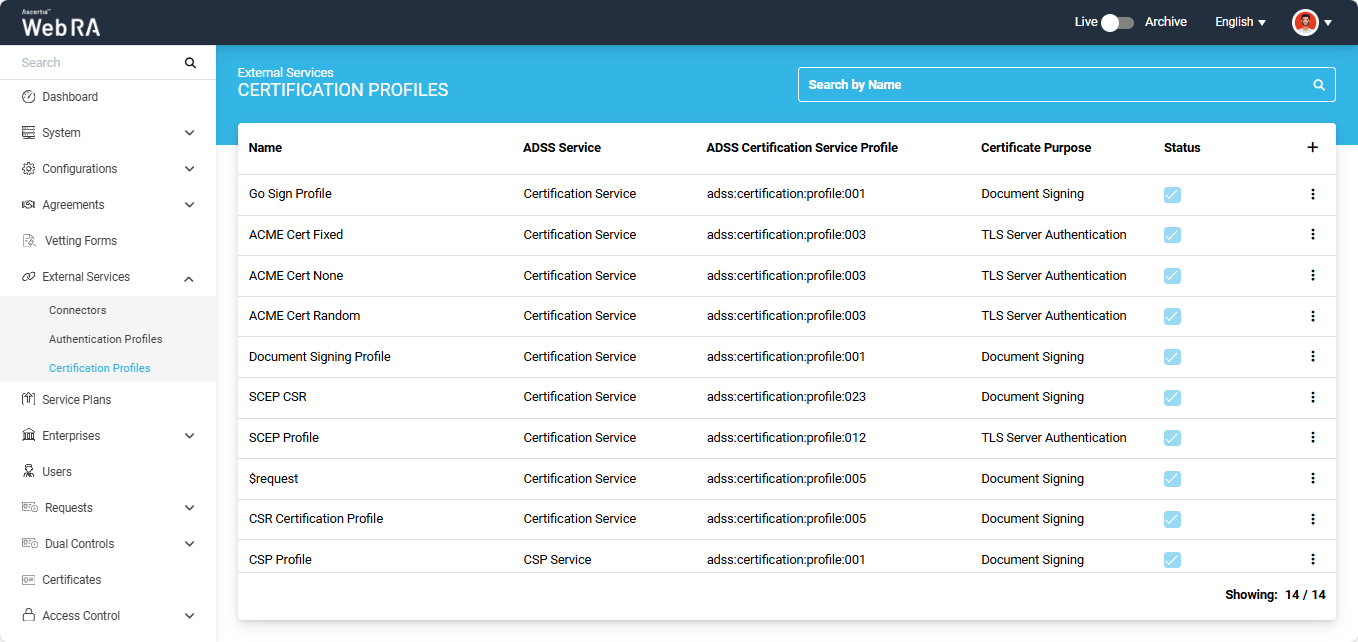Image resolution: width=1358 pixels, height=642 pixels.
Task: Click the plus icon to add profile
Action: pos(1312,147)
